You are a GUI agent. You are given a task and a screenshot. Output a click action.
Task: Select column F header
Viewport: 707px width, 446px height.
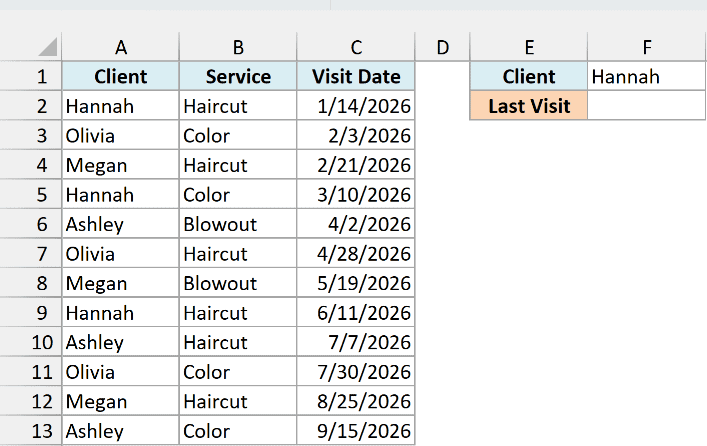[x=647, y=47]
